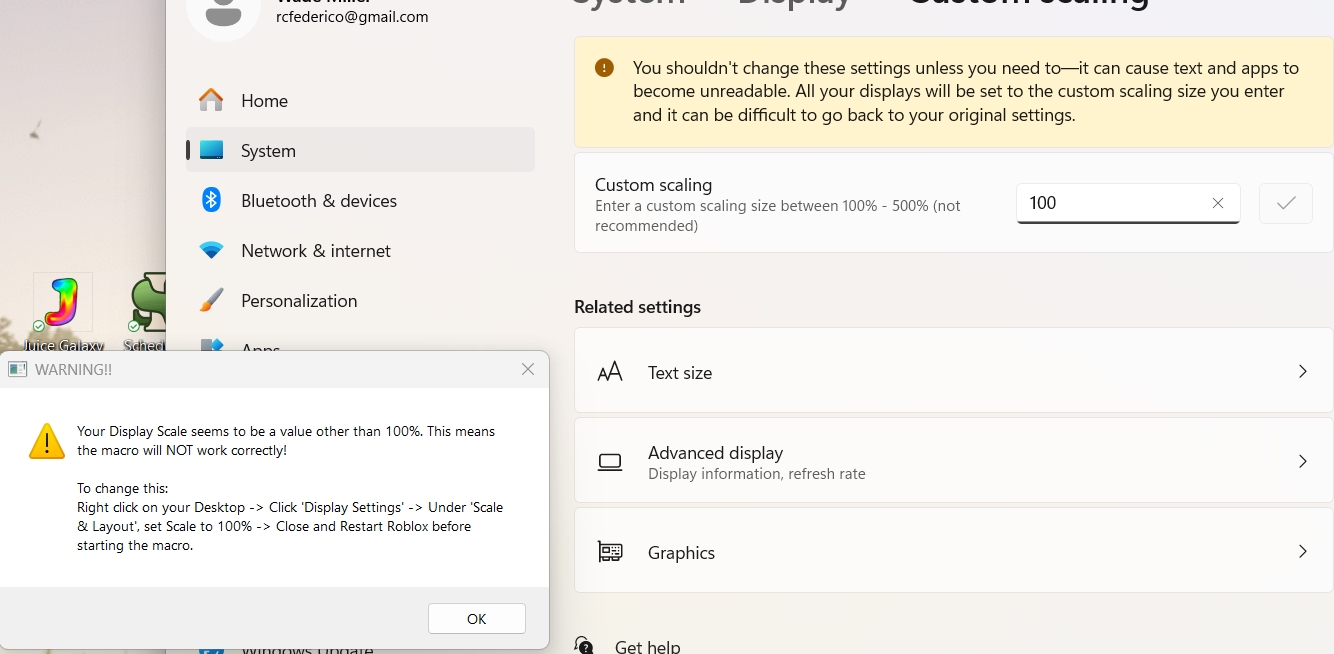This screenshot has height=654, width=1334.
Task: Expand Graphics via its chevron
Action: coord(1302,551)
